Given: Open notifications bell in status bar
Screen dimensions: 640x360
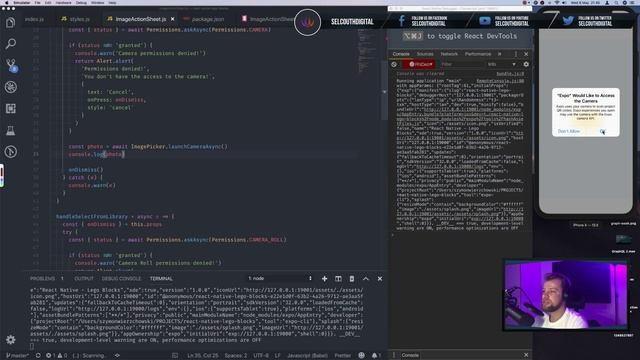Looking at the screenshot, I should point(376,356).
